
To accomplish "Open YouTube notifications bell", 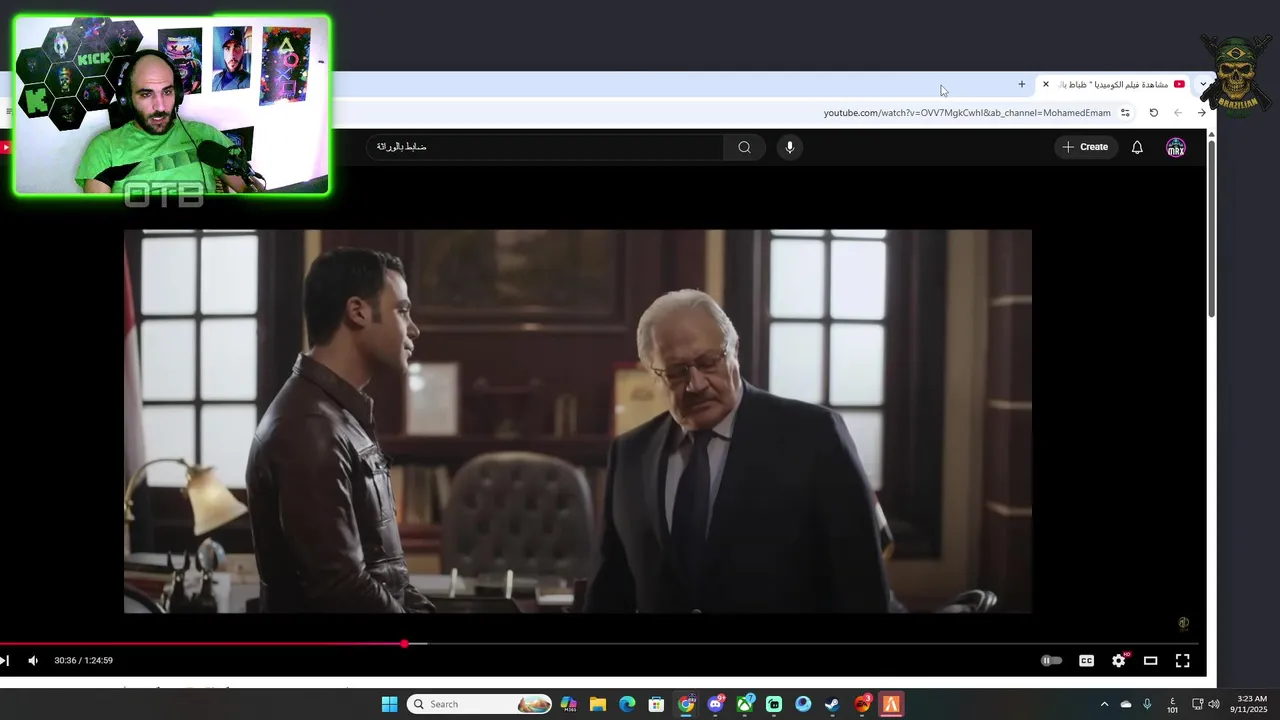I will (1137, 147).
